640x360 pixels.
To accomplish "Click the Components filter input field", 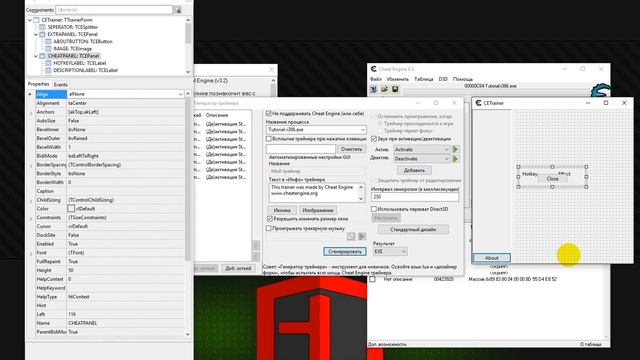I will click(x=114, y=10).
